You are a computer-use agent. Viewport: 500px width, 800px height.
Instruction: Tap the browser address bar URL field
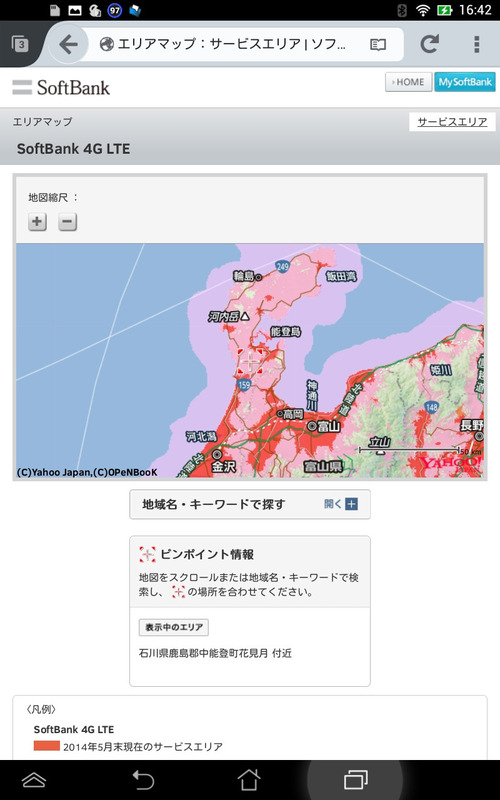point(232,44)
